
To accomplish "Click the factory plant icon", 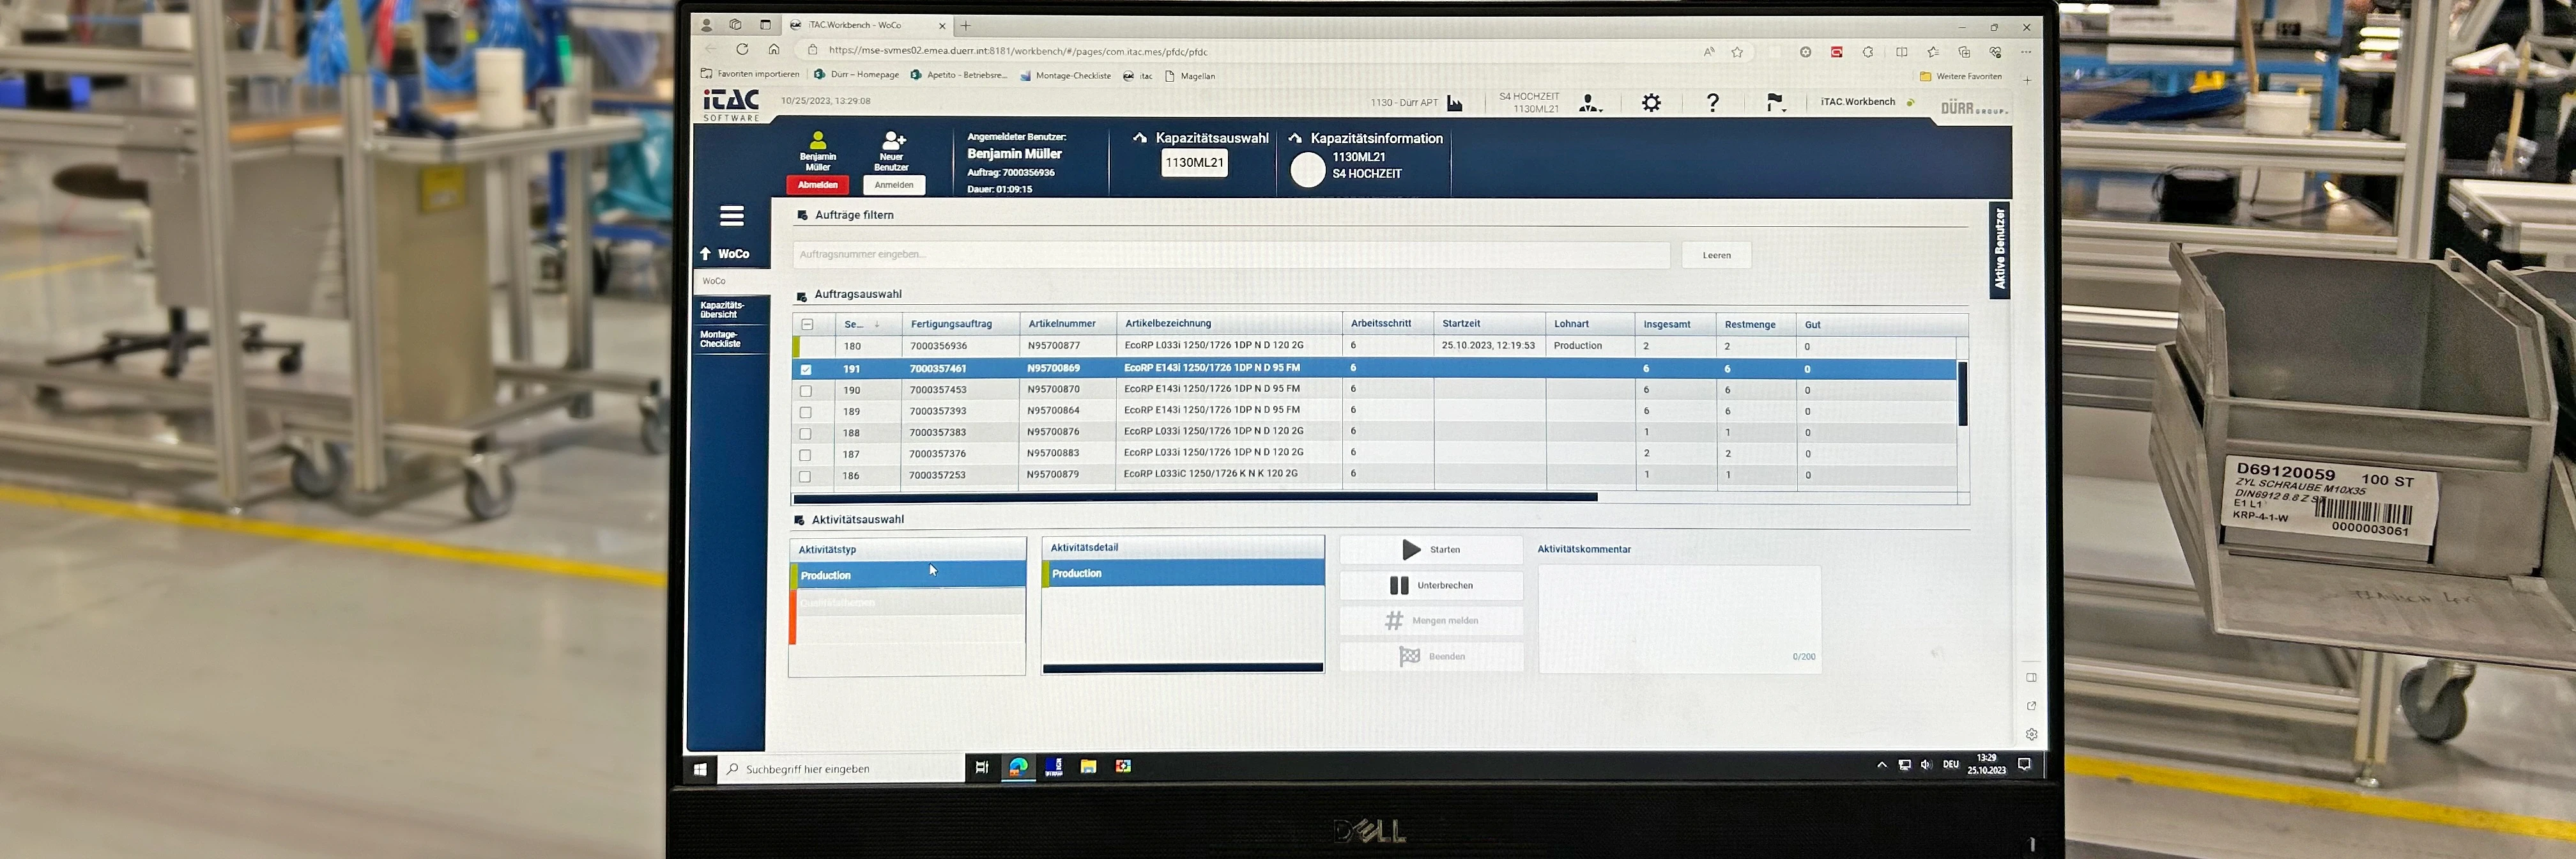I will tap(1455, 104).
